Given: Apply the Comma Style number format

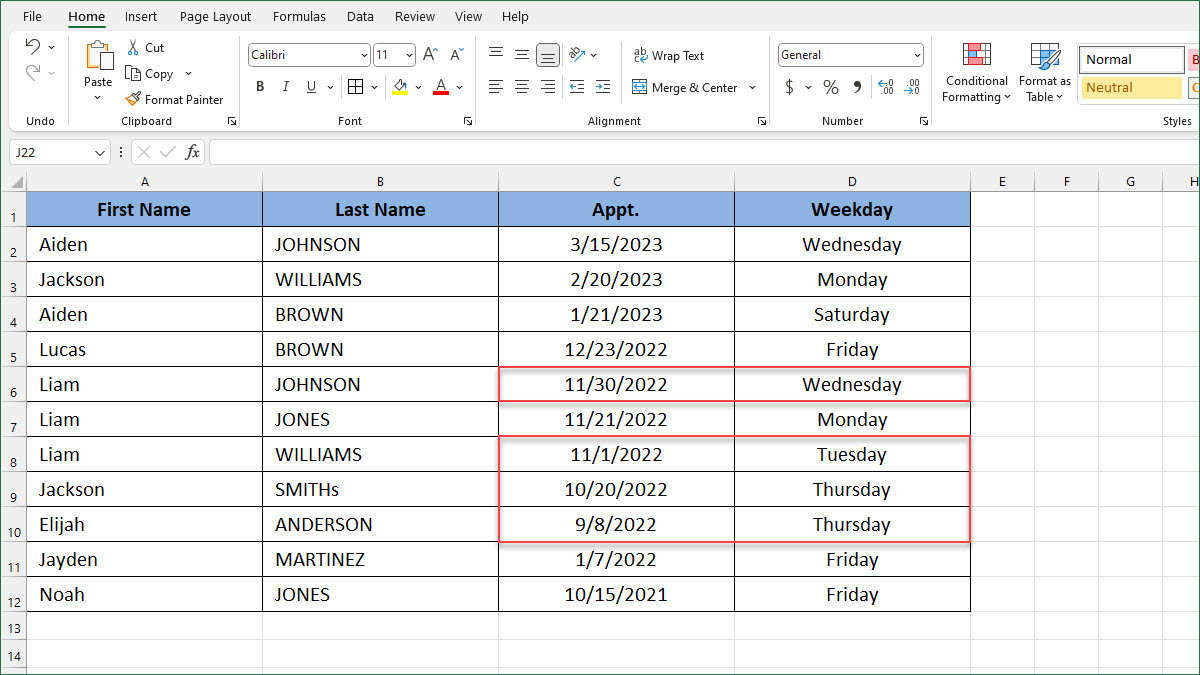Looking at the screenshot, I should (855, 87).
